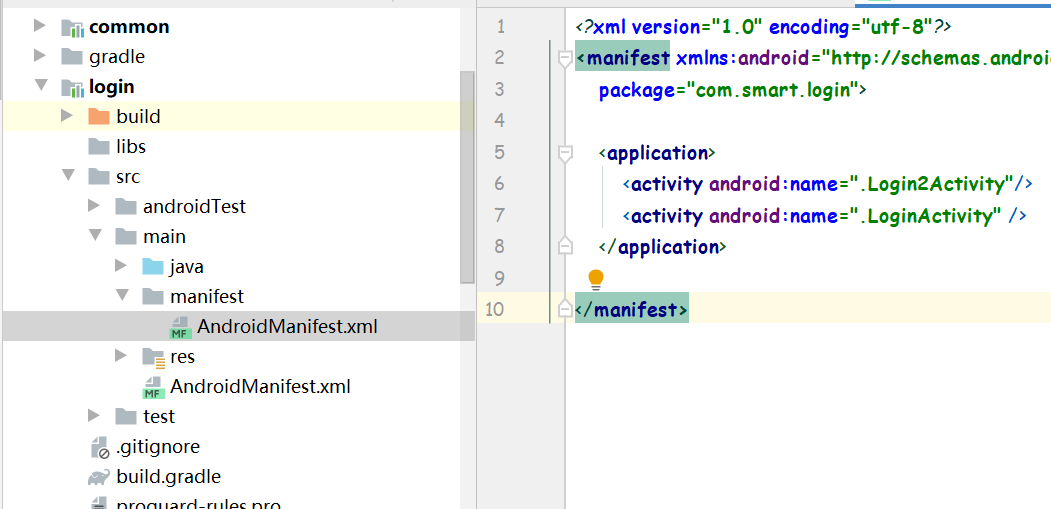Select the gradle folder label
This screenshot has height=509, width=1051.
point(117,56)
